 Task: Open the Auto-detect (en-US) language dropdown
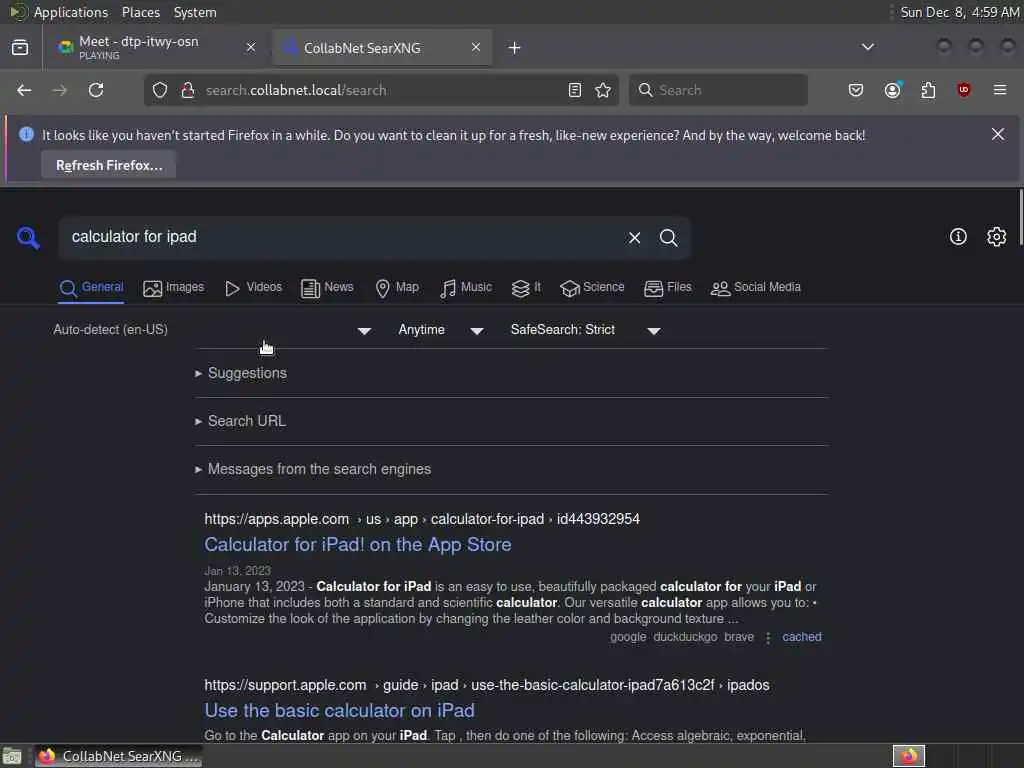(213, 330)
